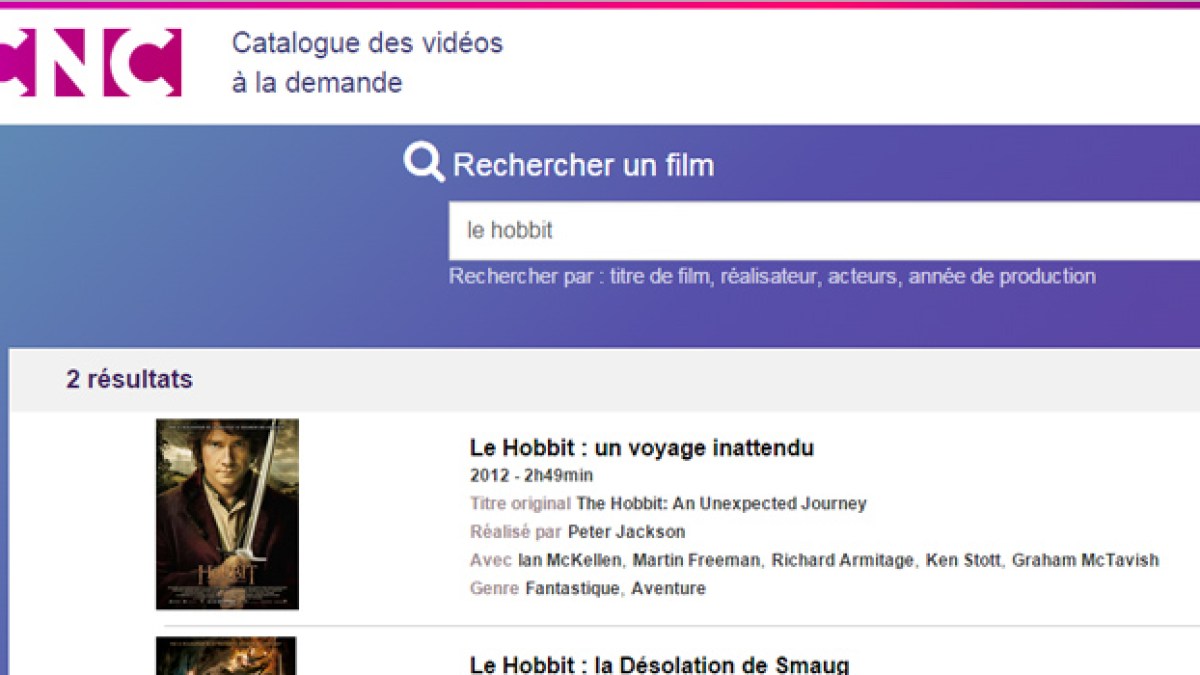Click the '2012 - 2h49min' text

(x=531, y=475)
